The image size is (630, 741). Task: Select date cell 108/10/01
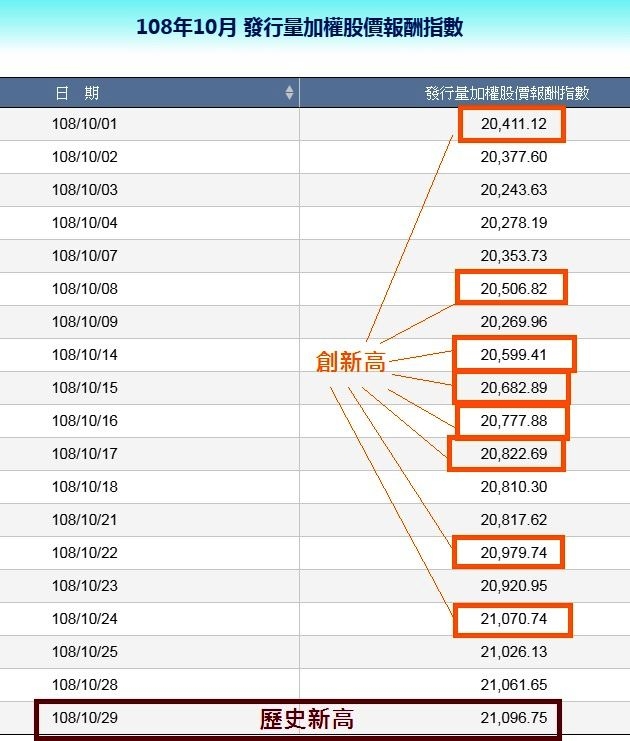(85, 124)
